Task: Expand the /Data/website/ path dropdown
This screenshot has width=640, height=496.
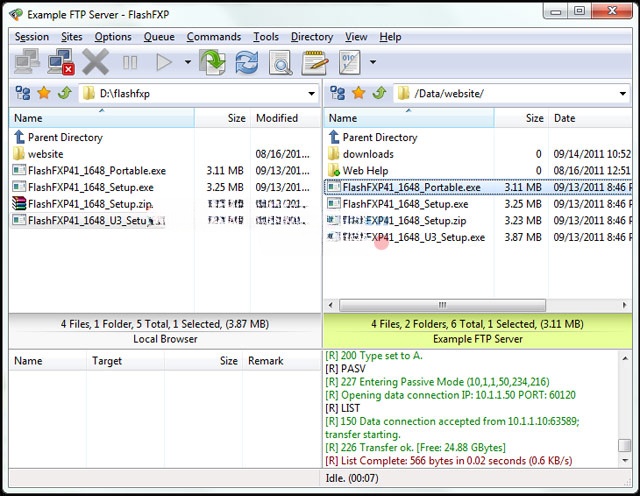Action: pyautogui.click(x=623, y=93)
